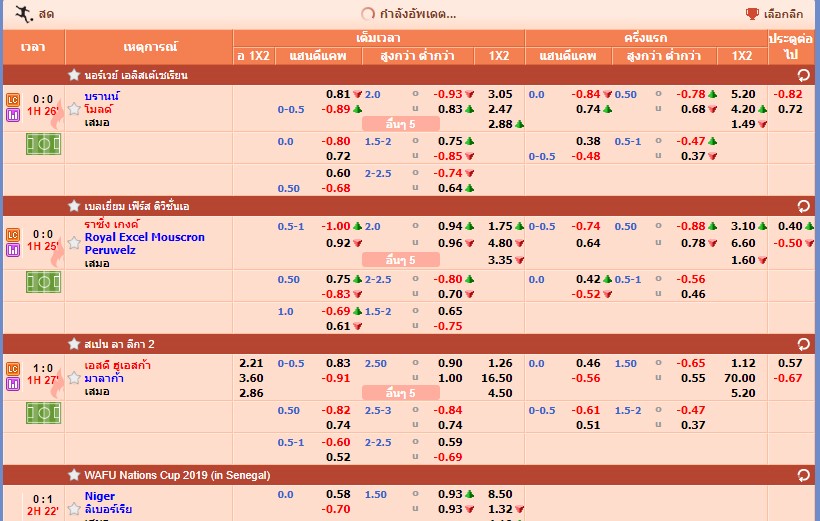Open the บรานน์ team name
This screenshot has height=521, width=820.
tap(102, 96)
